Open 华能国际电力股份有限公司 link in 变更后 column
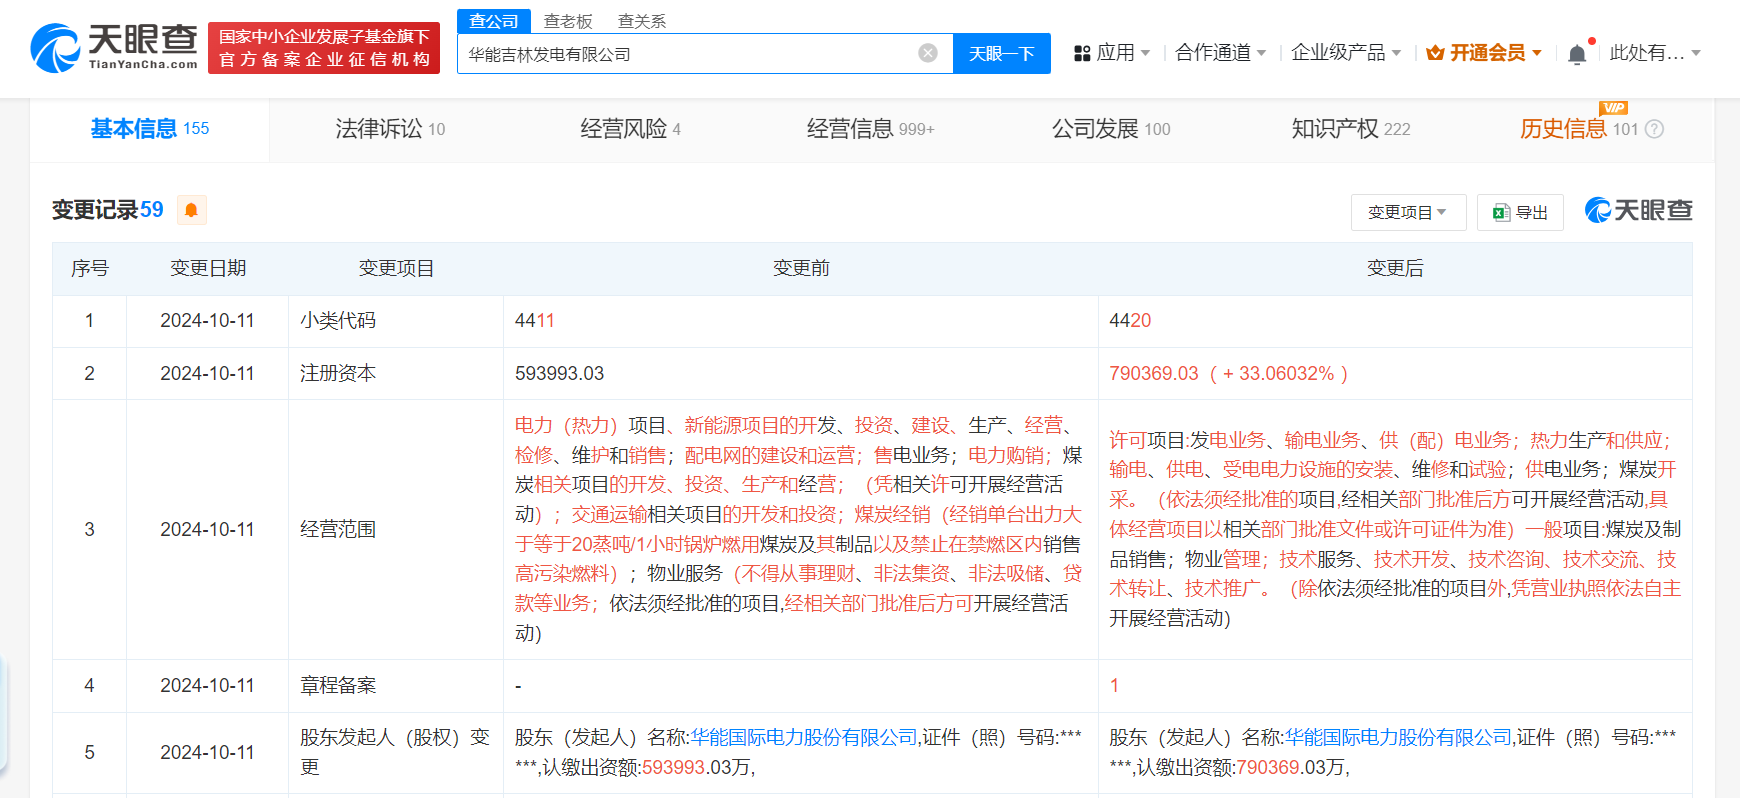This screenshot has height=798, width=1740. coord(1398,737)
